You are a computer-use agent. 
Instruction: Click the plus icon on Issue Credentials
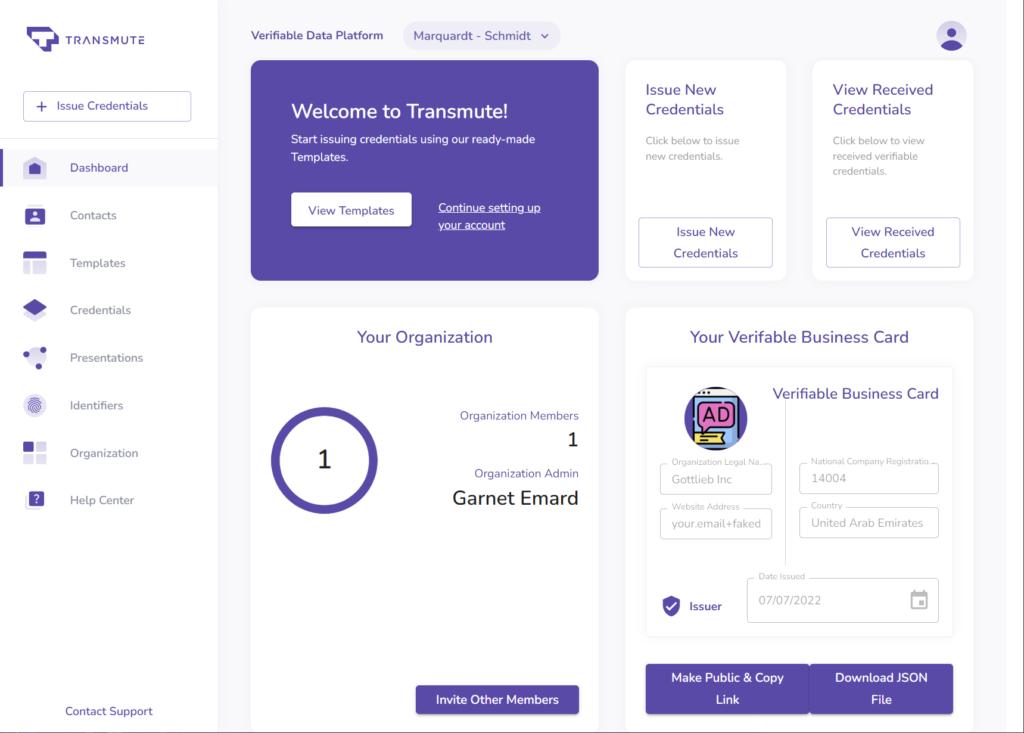(x=41, y=106)
